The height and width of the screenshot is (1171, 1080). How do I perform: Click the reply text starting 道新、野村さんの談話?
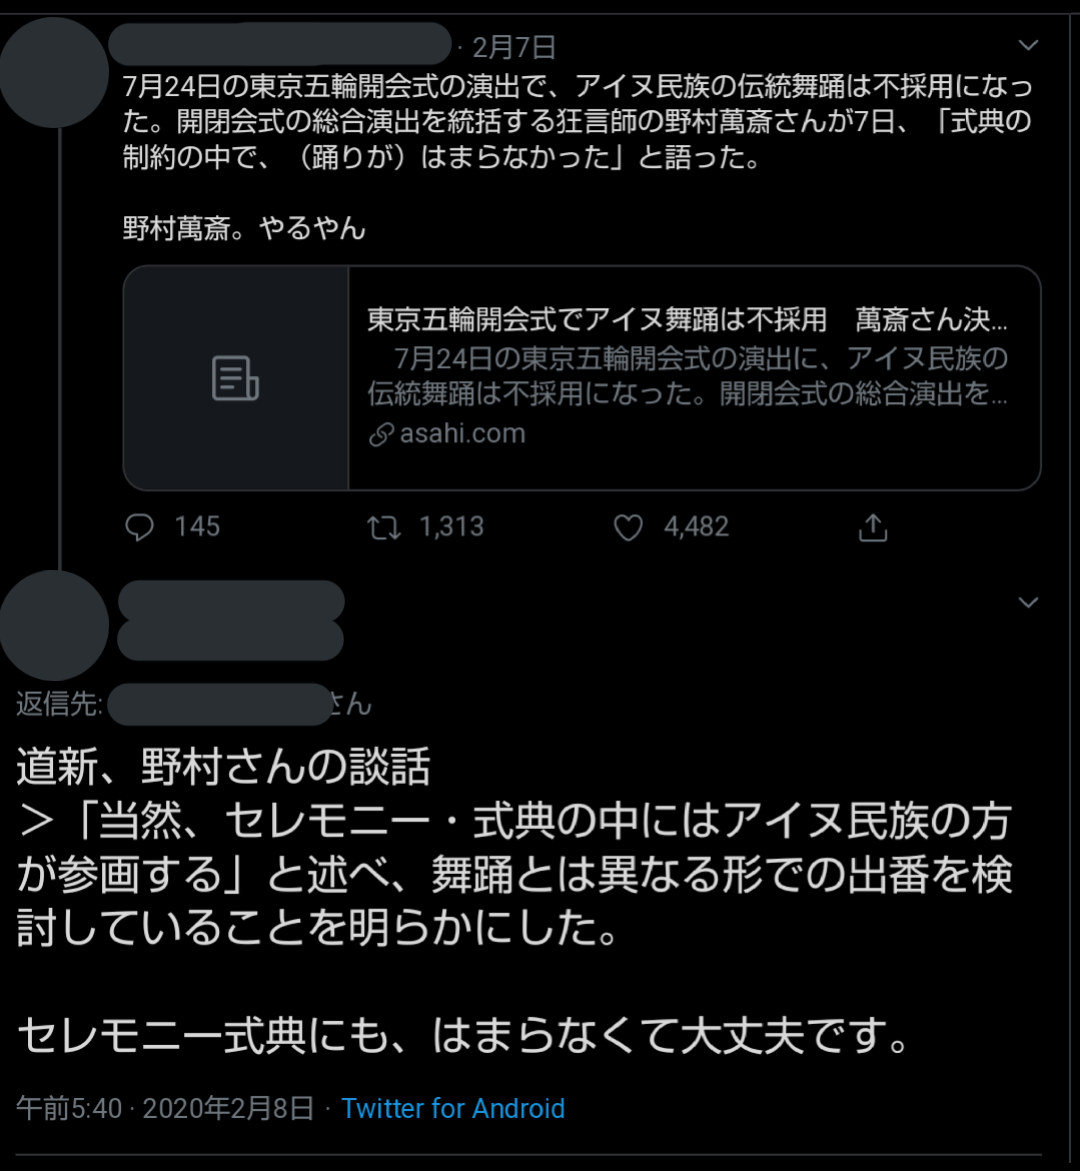click(x=514, y=848)
